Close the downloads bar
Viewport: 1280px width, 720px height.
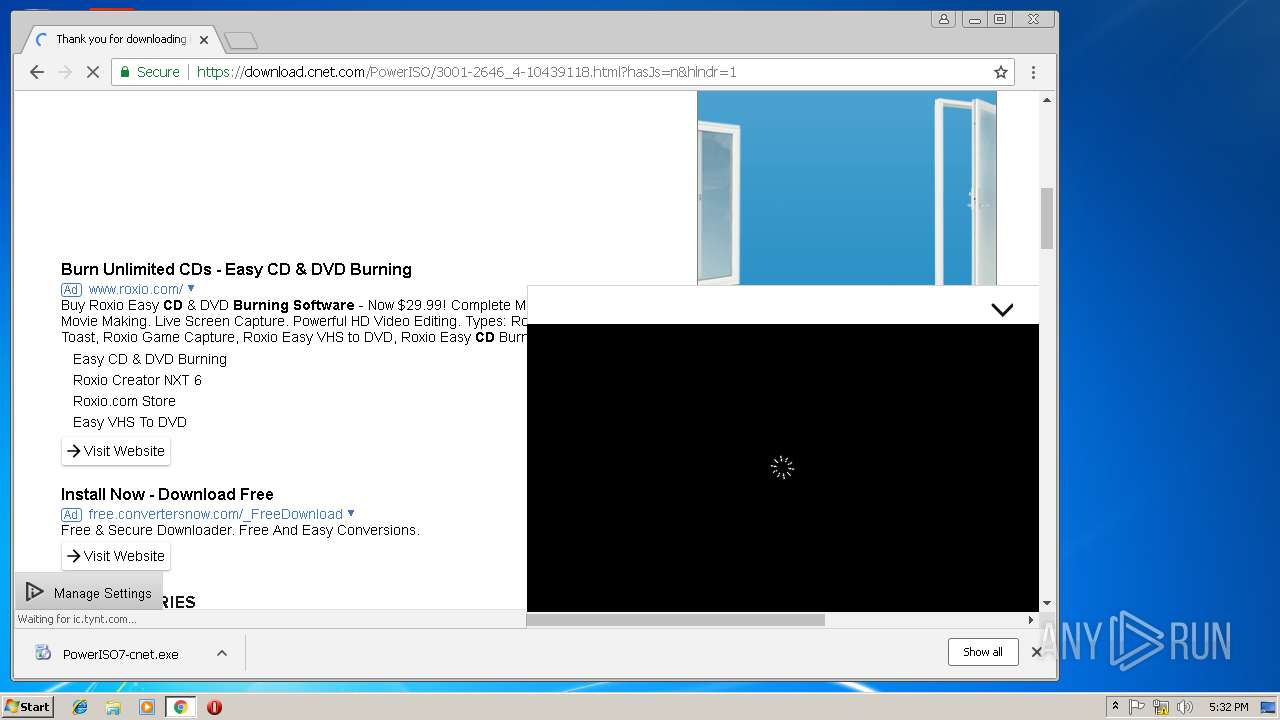click(1037, 652)
